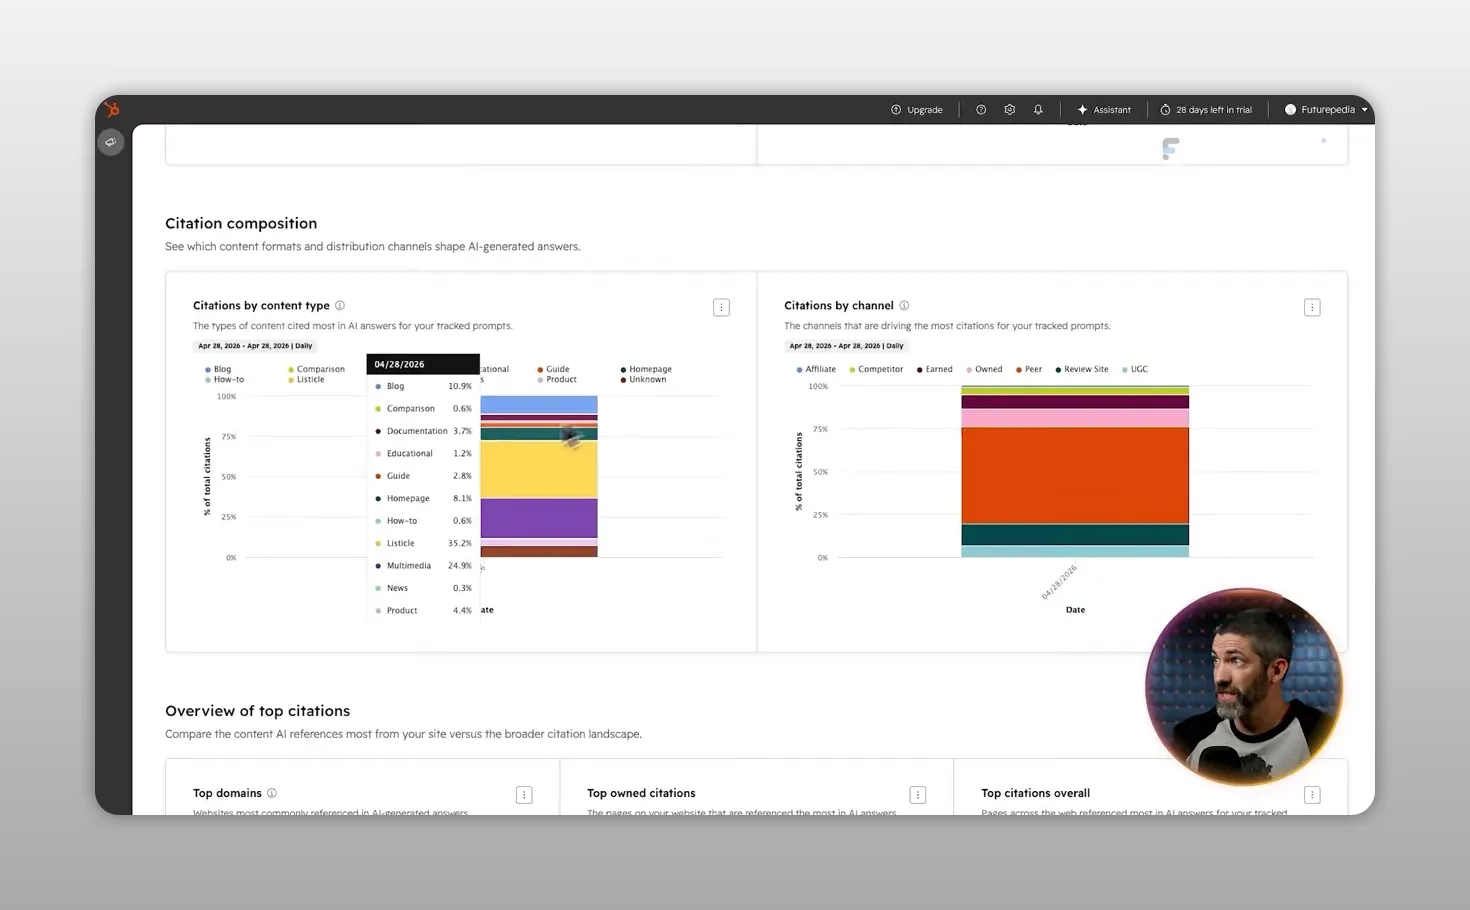Click the blue Blog bar segment

539,405
